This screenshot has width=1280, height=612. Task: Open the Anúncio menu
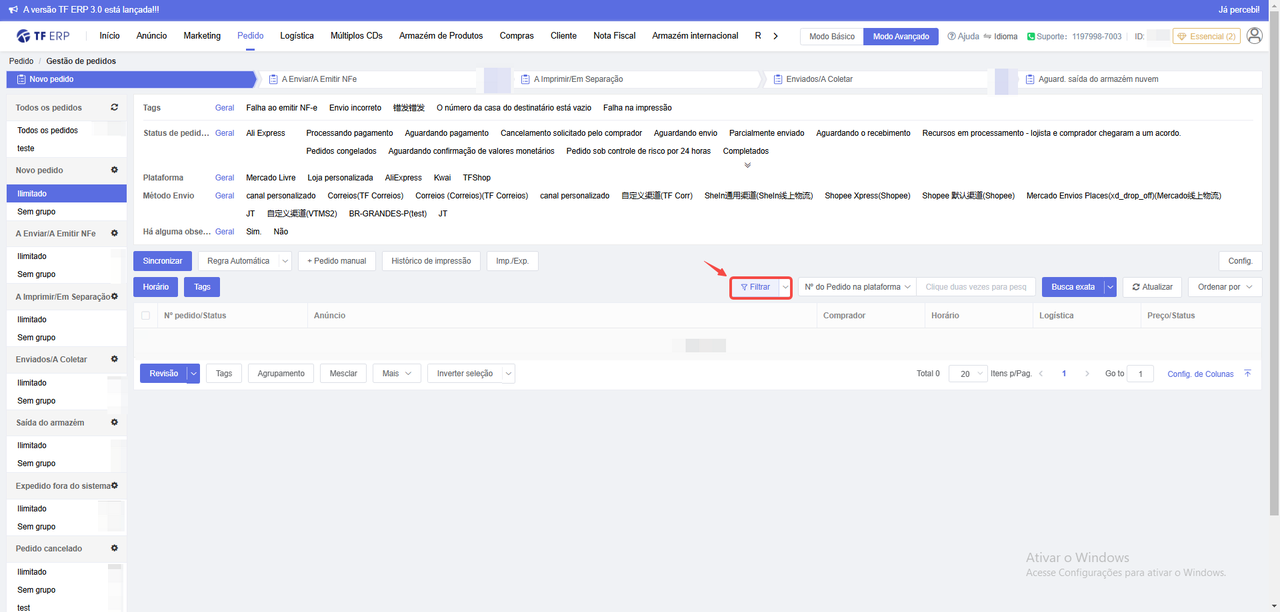pyautogui.click(x=152, y=36)
